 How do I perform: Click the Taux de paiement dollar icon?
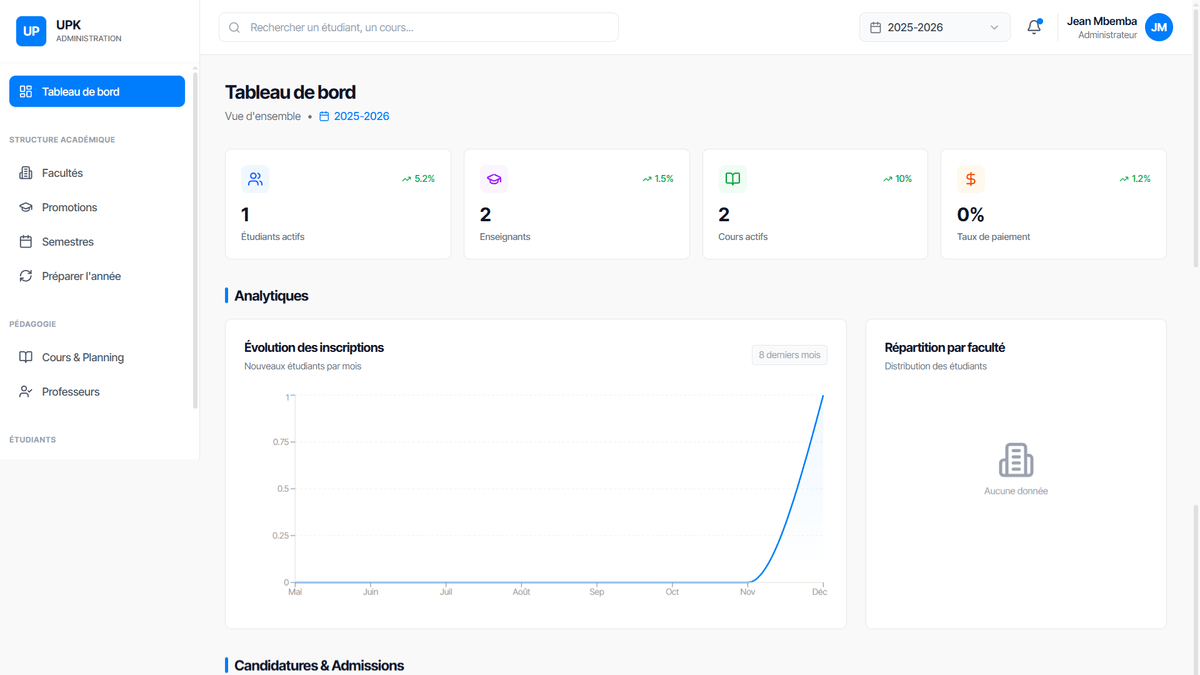tap(970, 178)
